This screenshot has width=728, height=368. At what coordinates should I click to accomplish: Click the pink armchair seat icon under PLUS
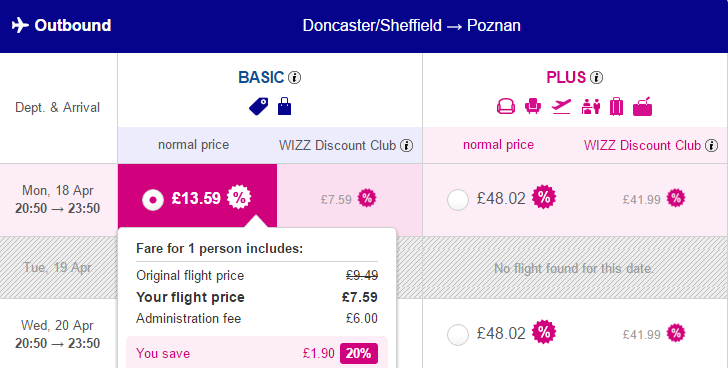pos(533,106)
